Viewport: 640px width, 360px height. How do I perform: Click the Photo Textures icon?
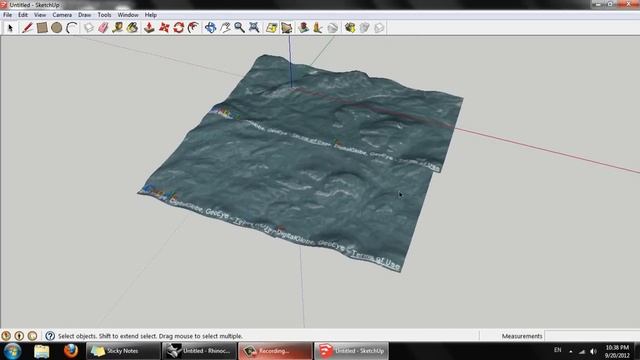click(318, 28)
